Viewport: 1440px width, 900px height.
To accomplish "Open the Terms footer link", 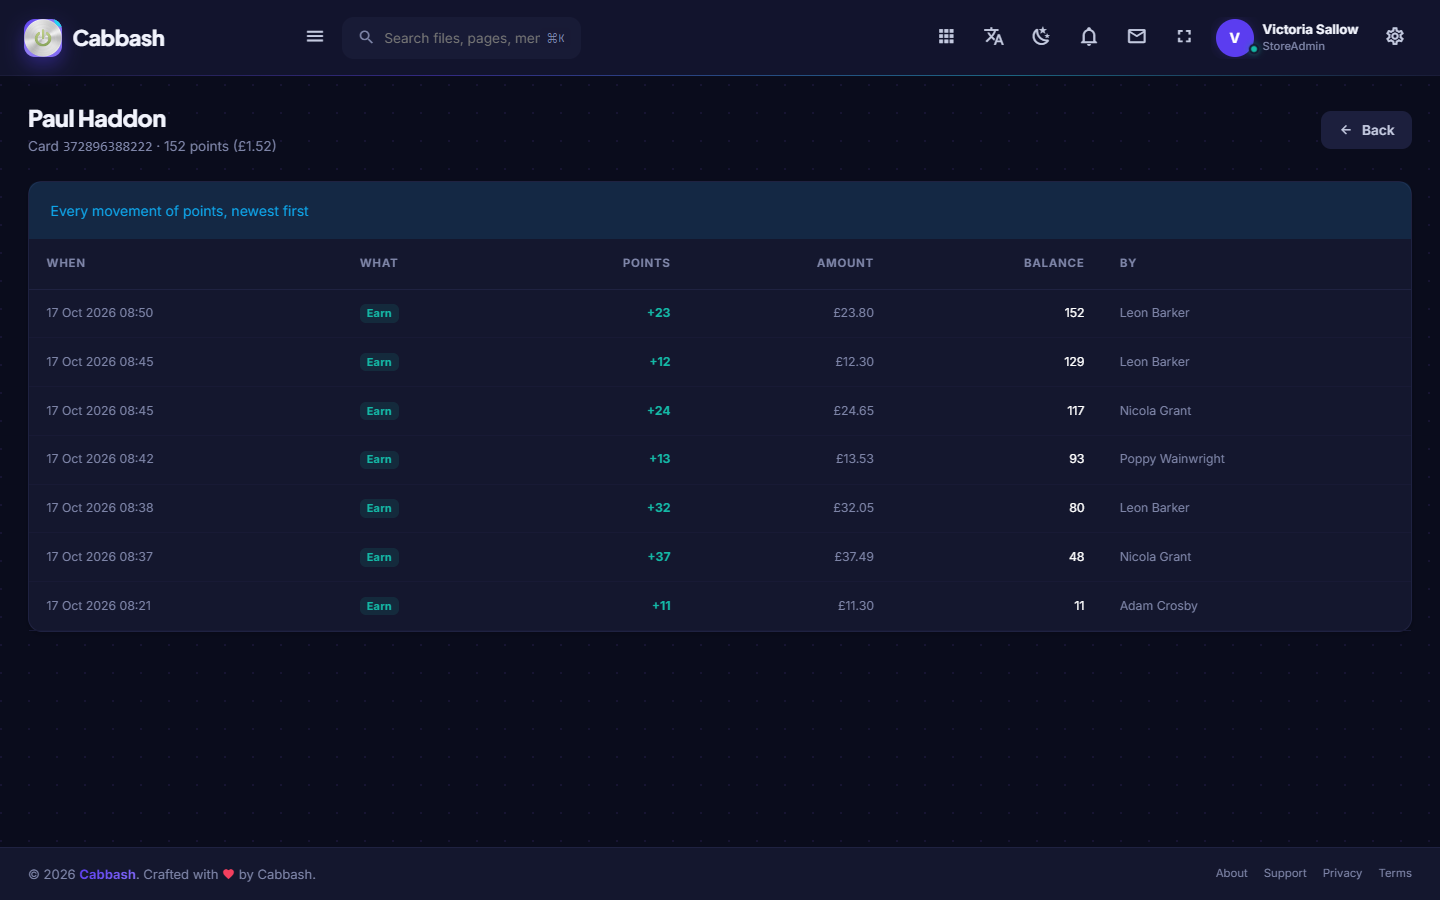I will coord(1395,873).
